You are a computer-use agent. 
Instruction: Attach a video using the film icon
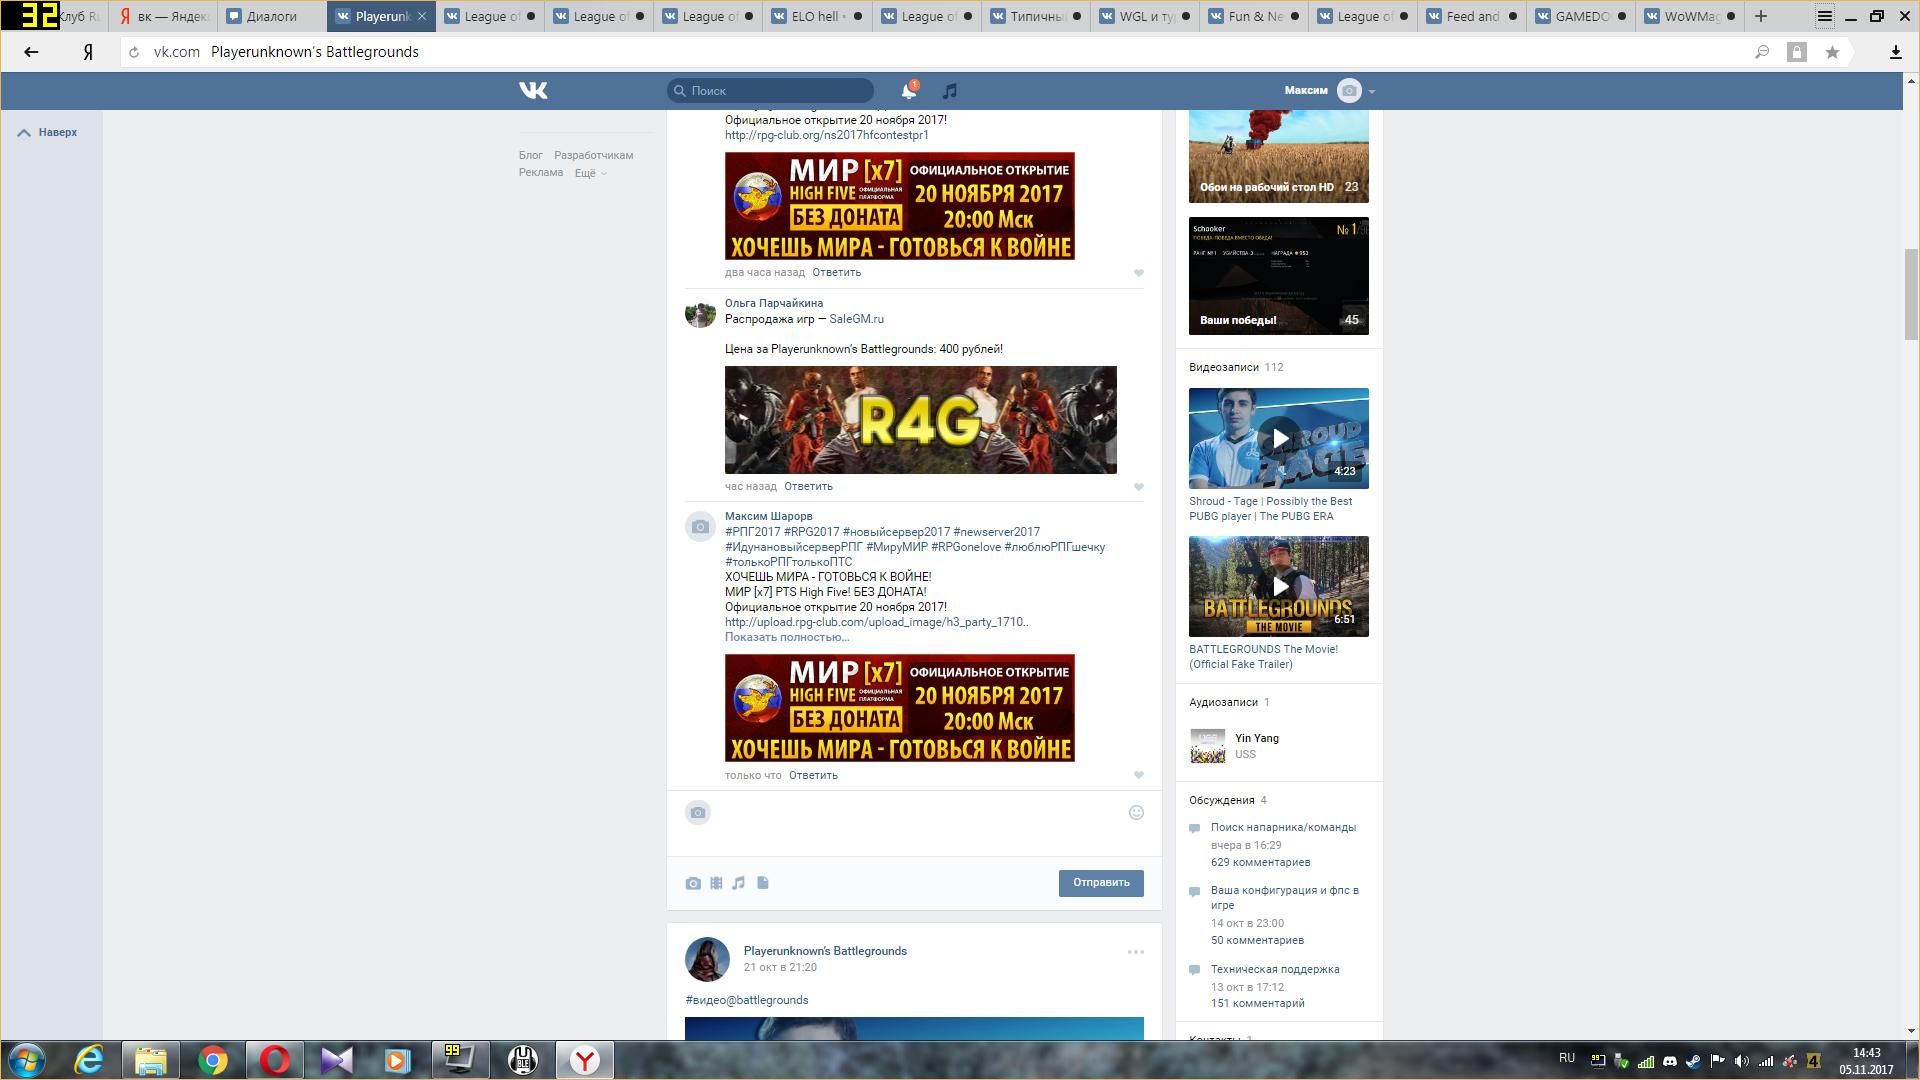pos(716,883)
